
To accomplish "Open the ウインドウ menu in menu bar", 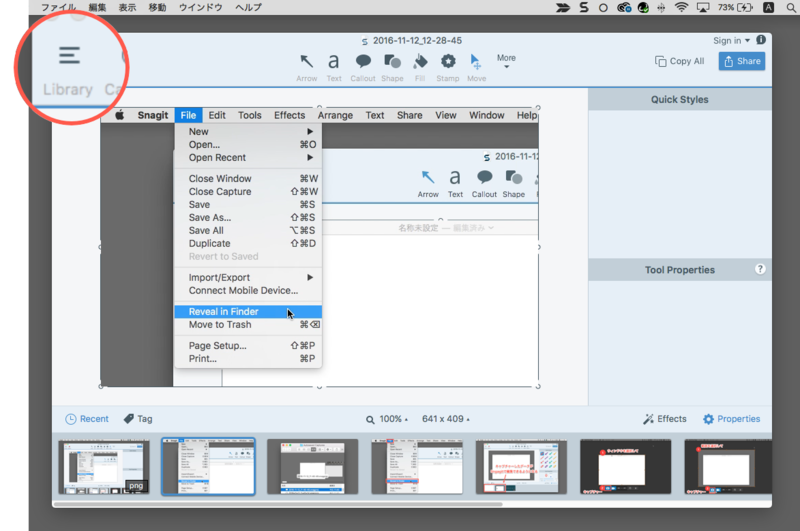I will [201, 7].
